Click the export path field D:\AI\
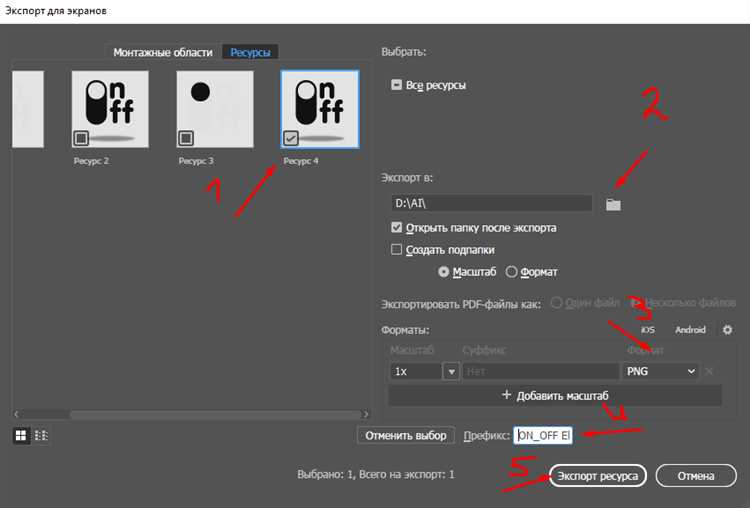The width and height of the screenshot is (750, 508). point(492,203)
